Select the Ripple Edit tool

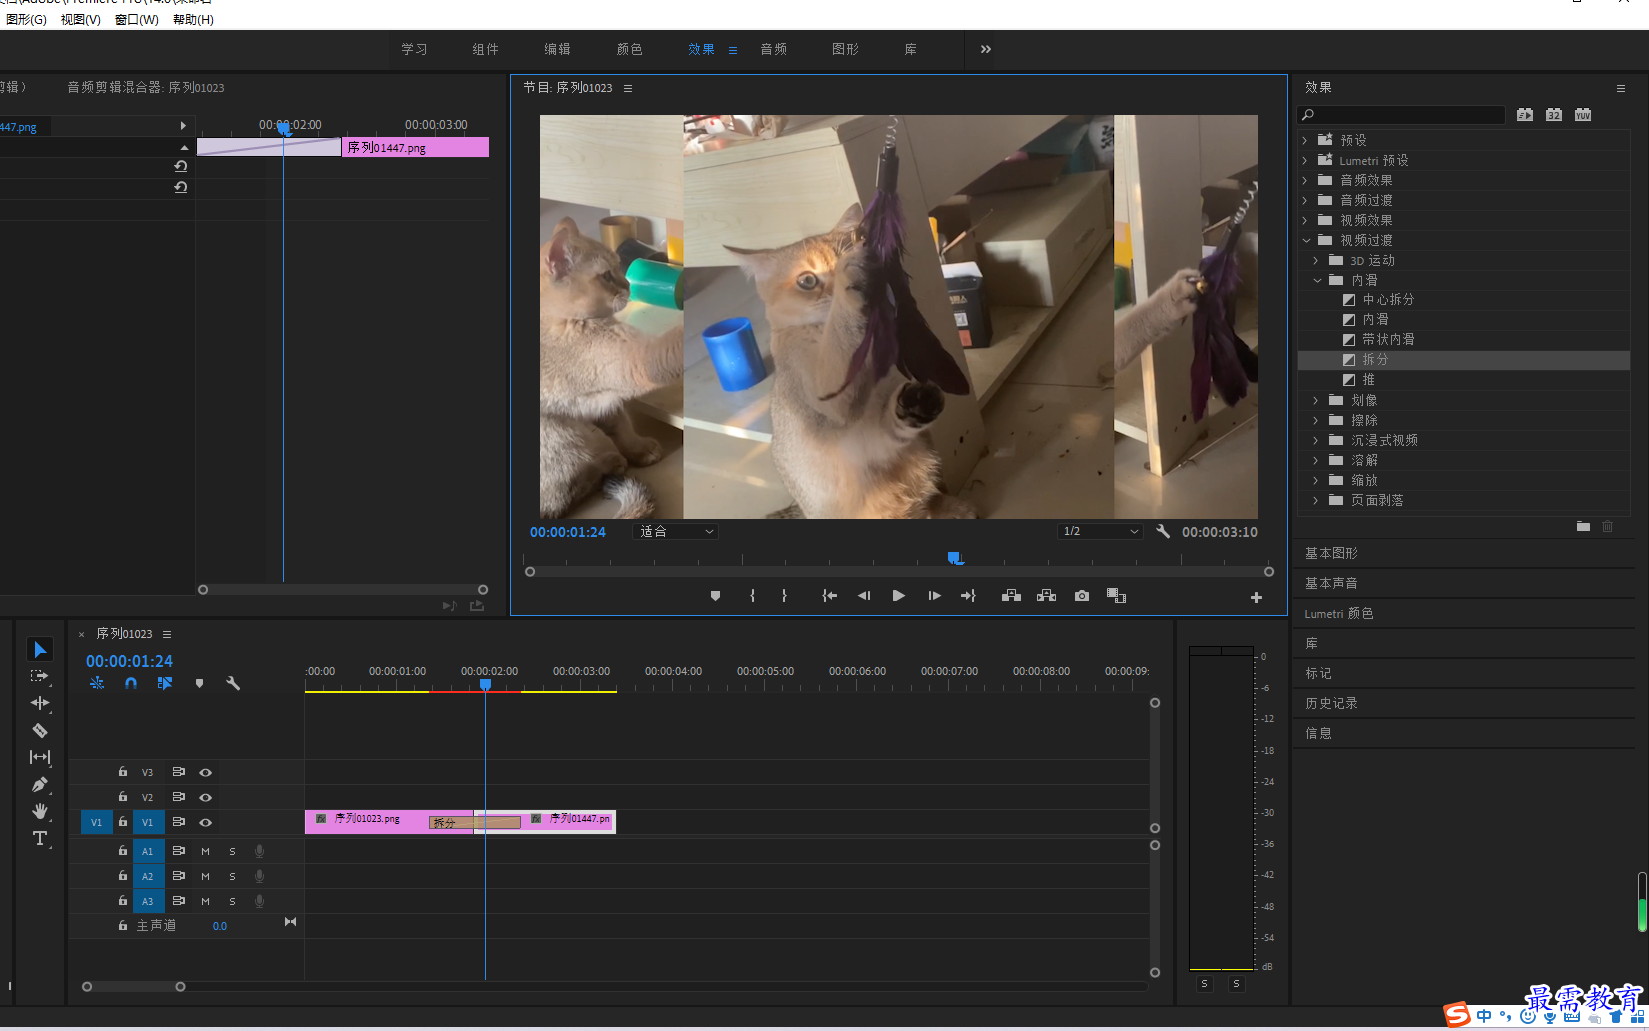40,703
